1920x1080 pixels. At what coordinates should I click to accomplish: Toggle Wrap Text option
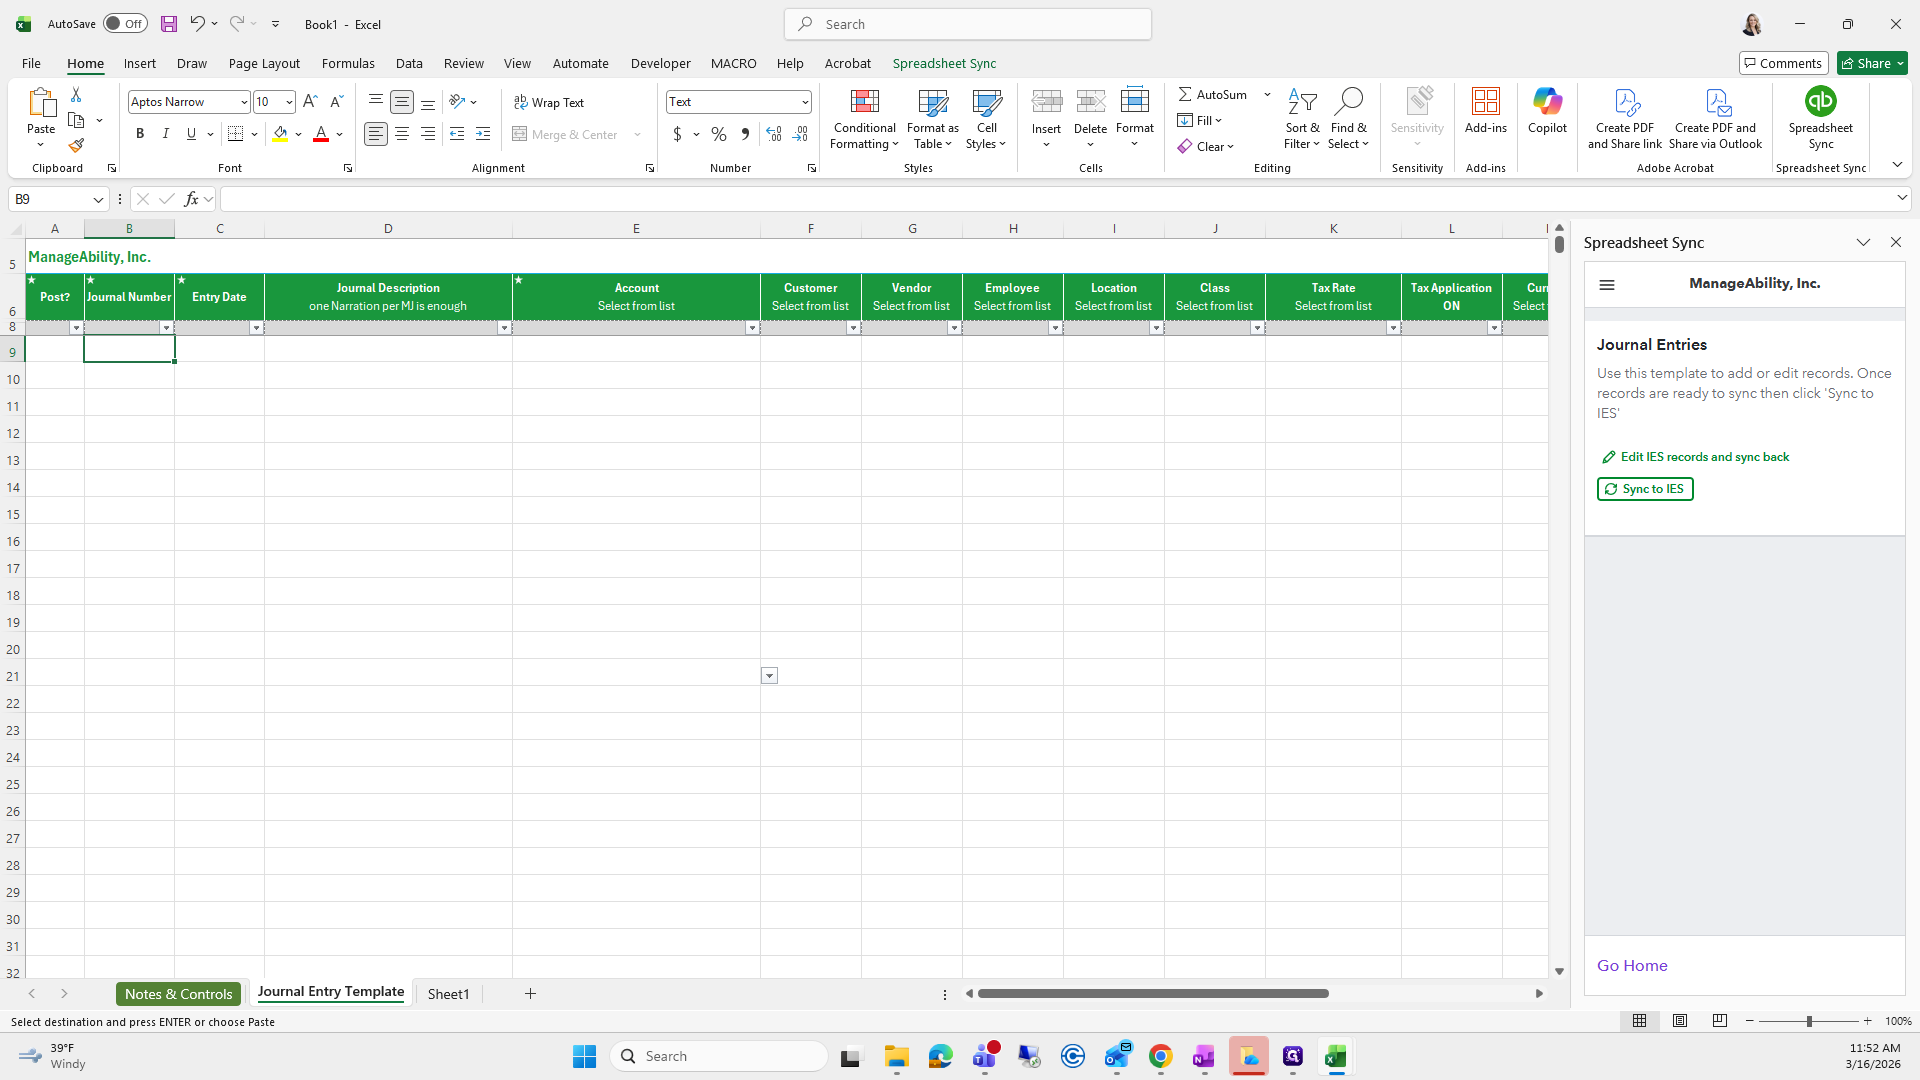tap(549, 102)
